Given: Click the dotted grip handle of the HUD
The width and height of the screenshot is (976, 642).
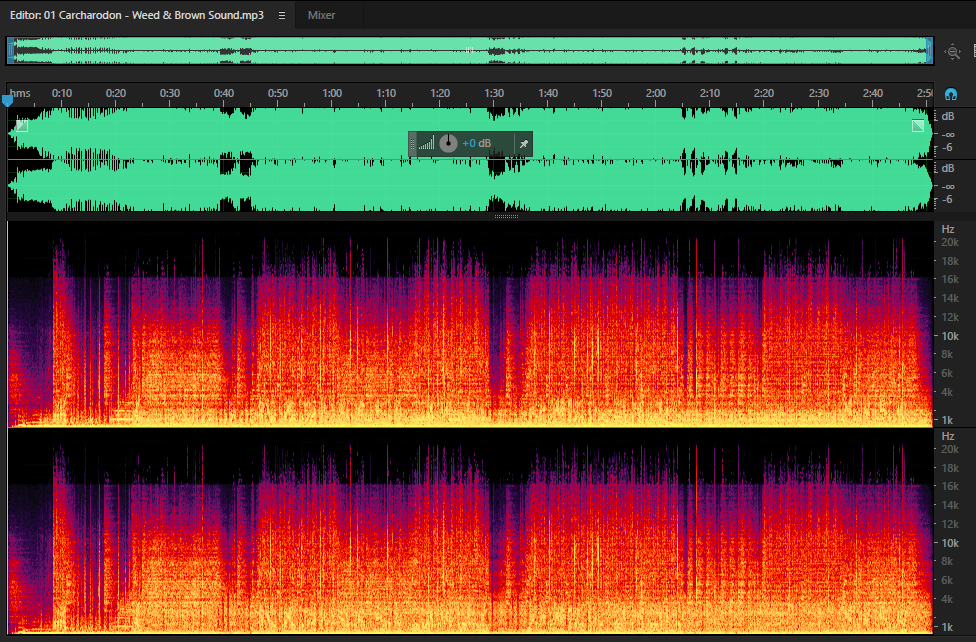Looking at the screenshot, I should [x=412, y=144].
